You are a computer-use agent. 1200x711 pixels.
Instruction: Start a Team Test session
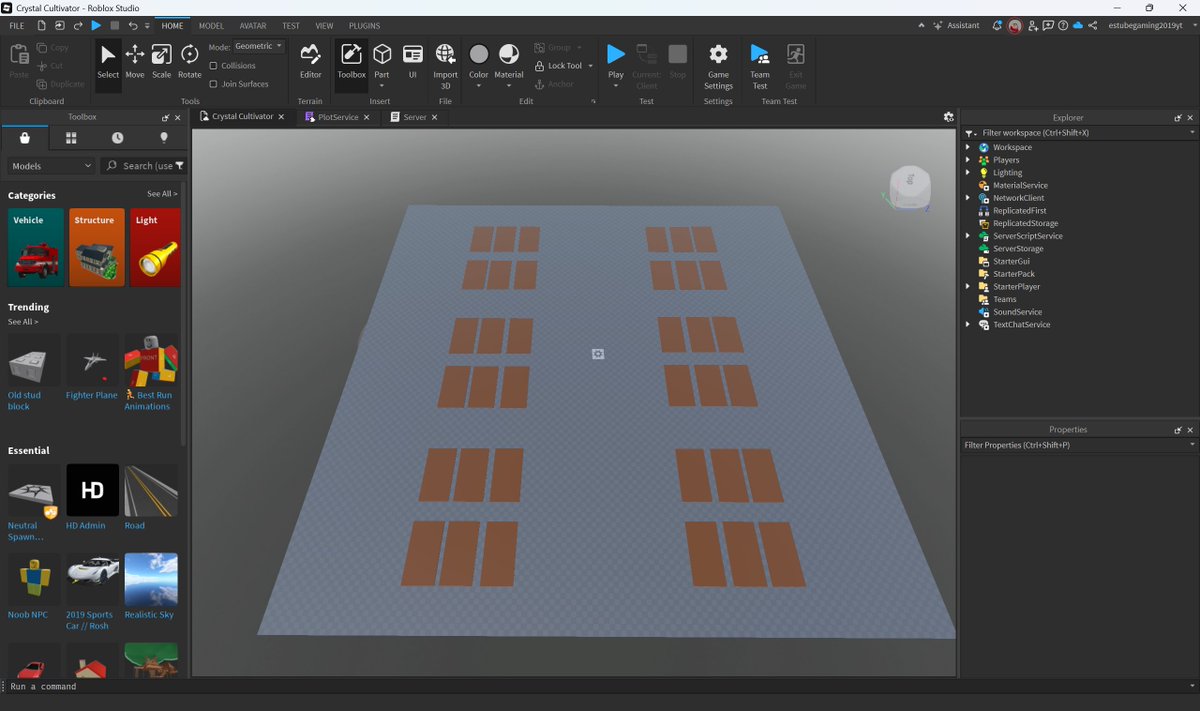pyautogui.click(x=760, y=66)
